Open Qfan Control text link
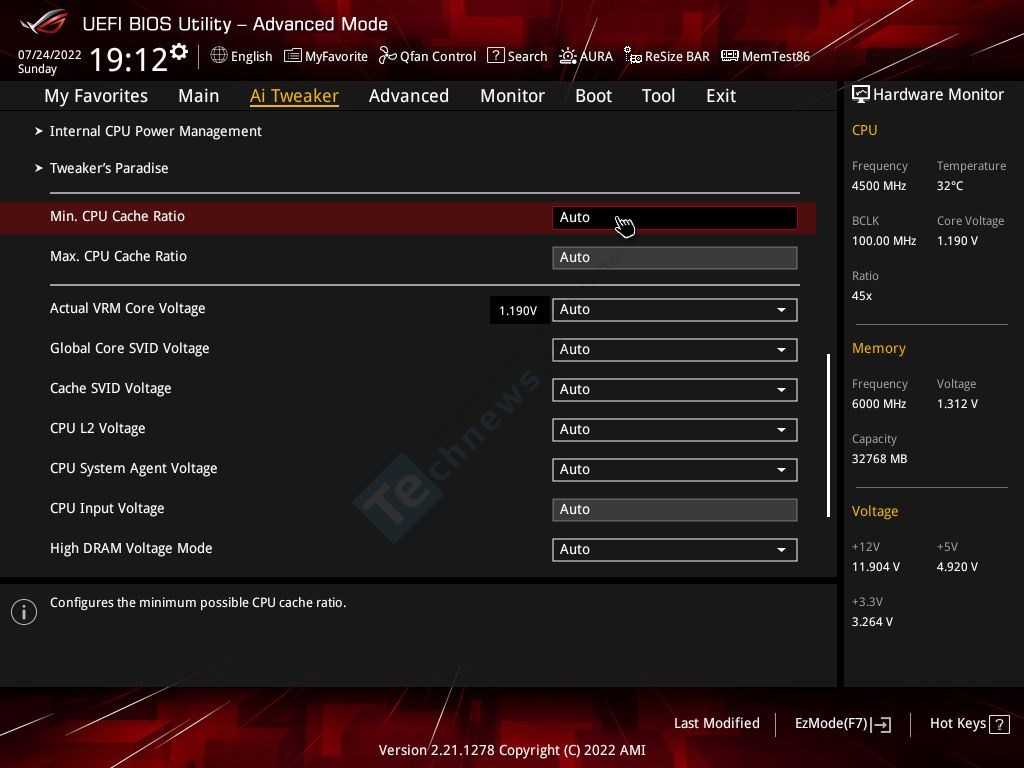 [438, 56]
